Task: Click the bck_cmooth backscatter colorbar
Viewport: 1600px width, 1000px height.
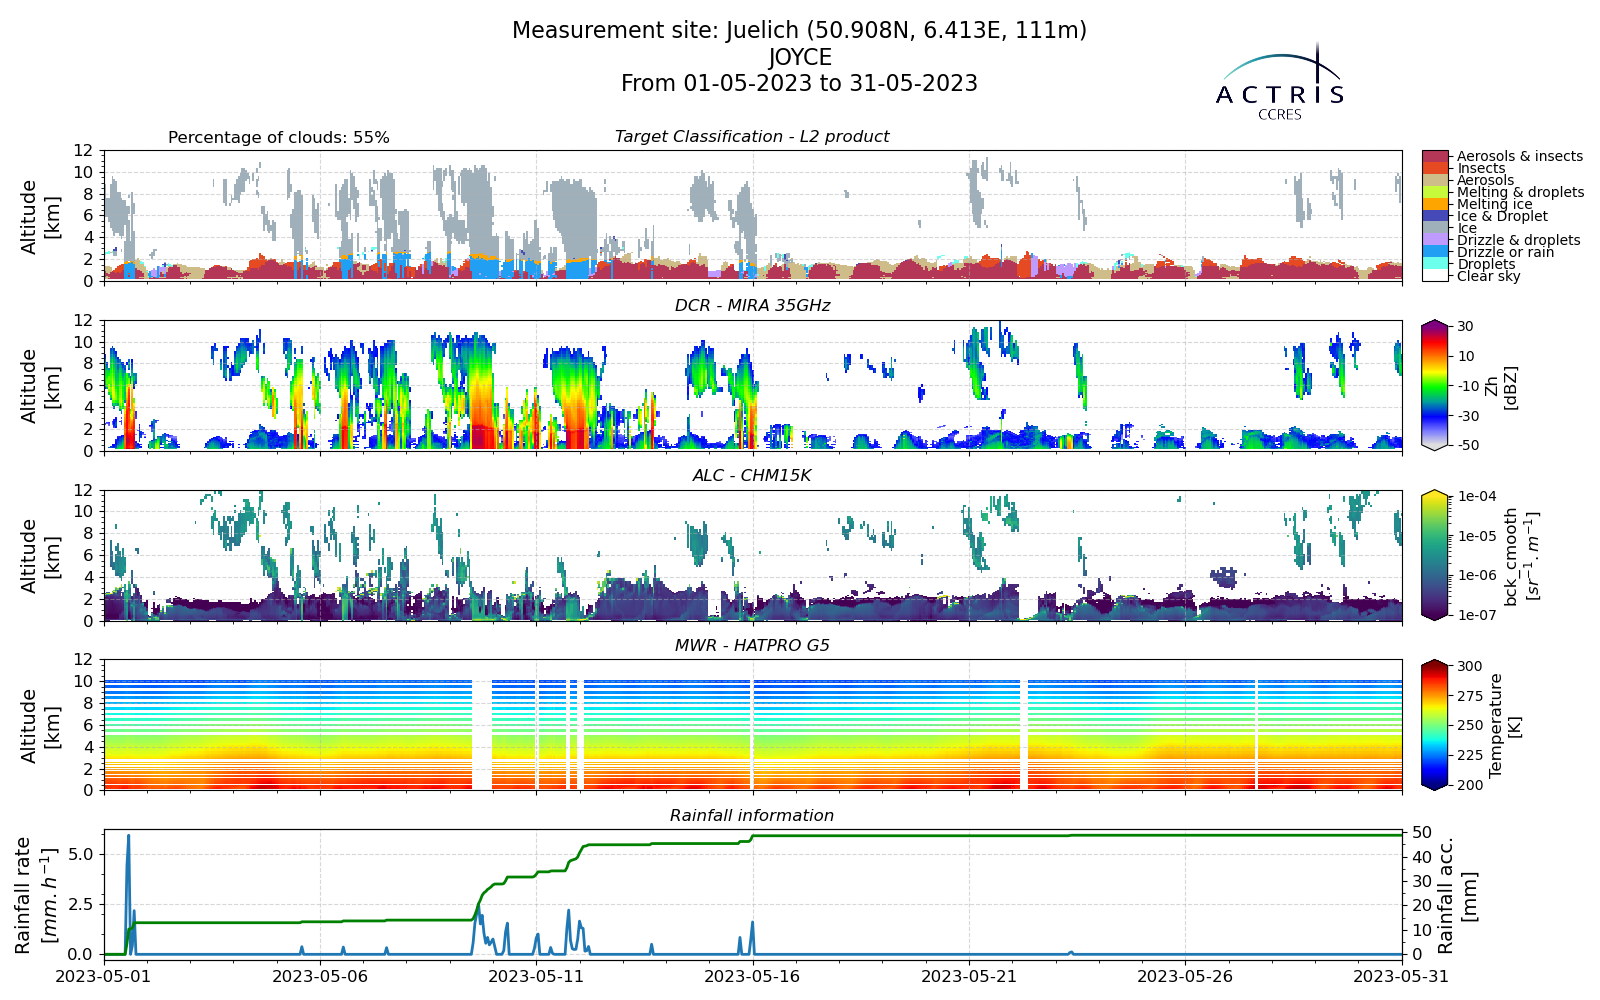Action: [x=1435, y=555]
